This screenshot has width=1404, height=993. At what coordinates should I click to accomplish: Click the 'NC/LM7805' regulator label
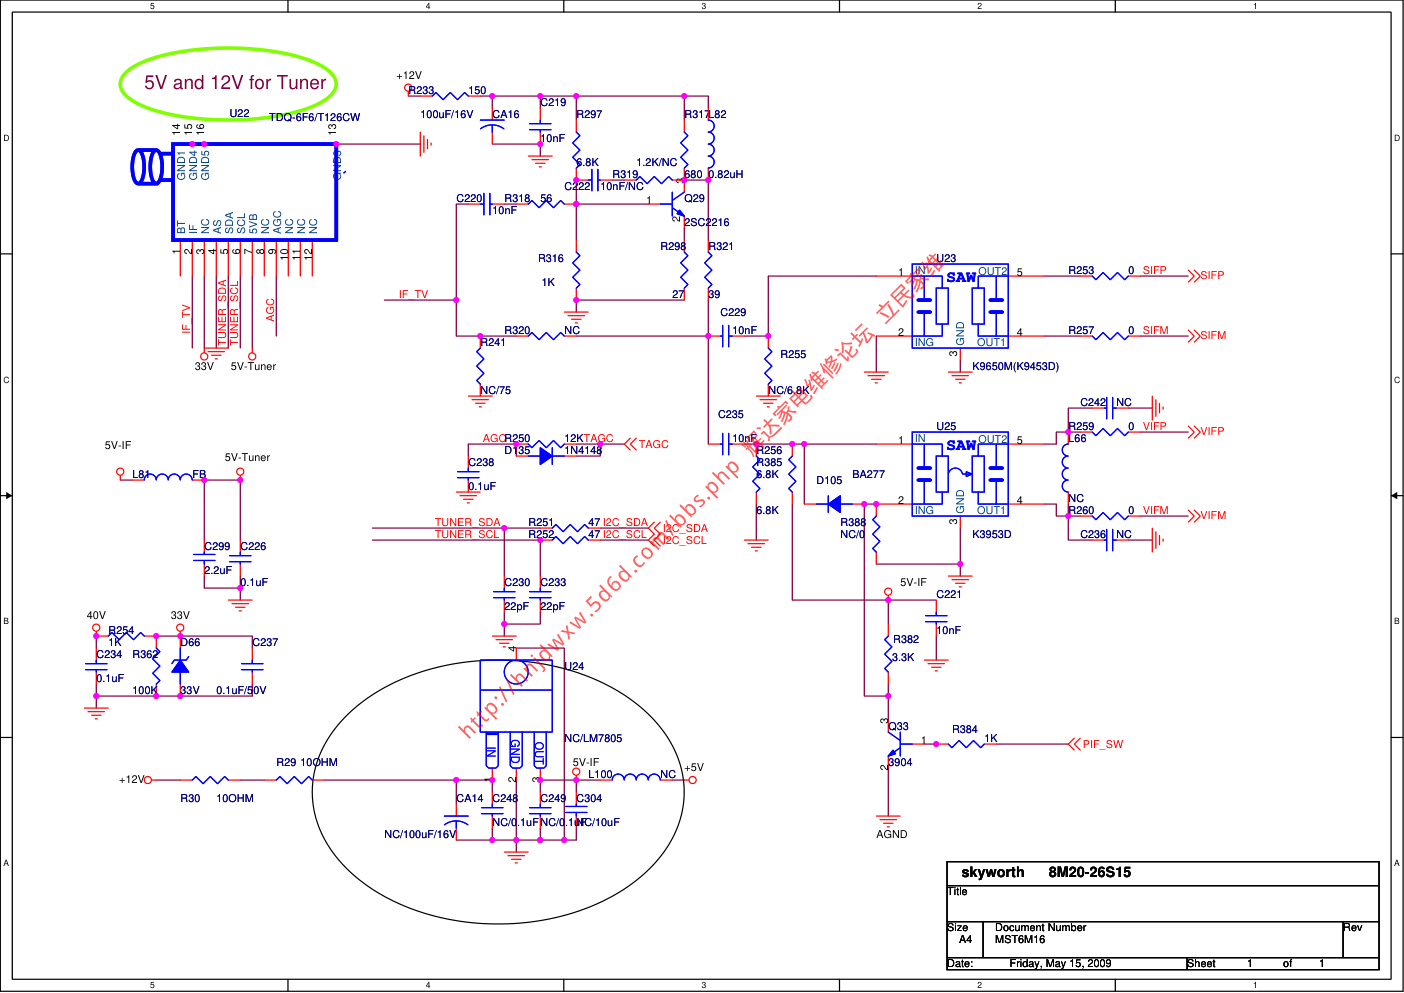click(593, 738)
